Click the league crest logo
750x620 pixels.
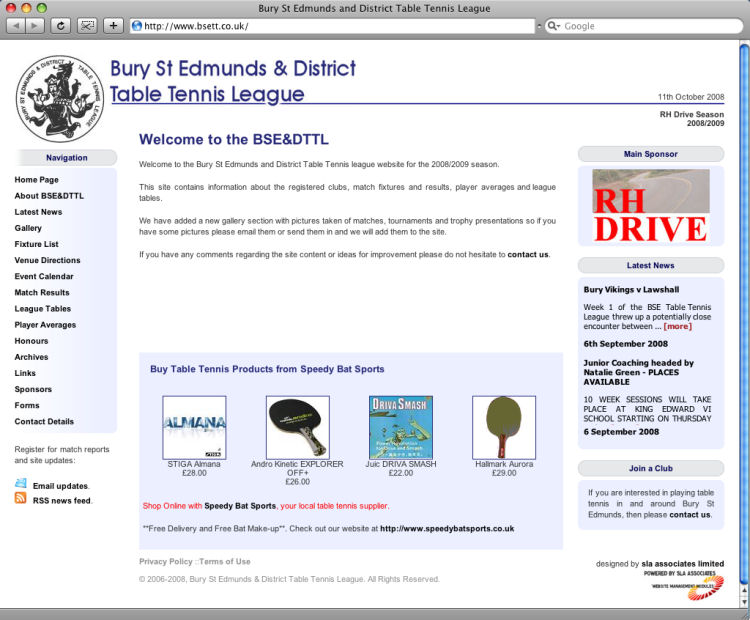pyautogui.click(x=60, y=98)
